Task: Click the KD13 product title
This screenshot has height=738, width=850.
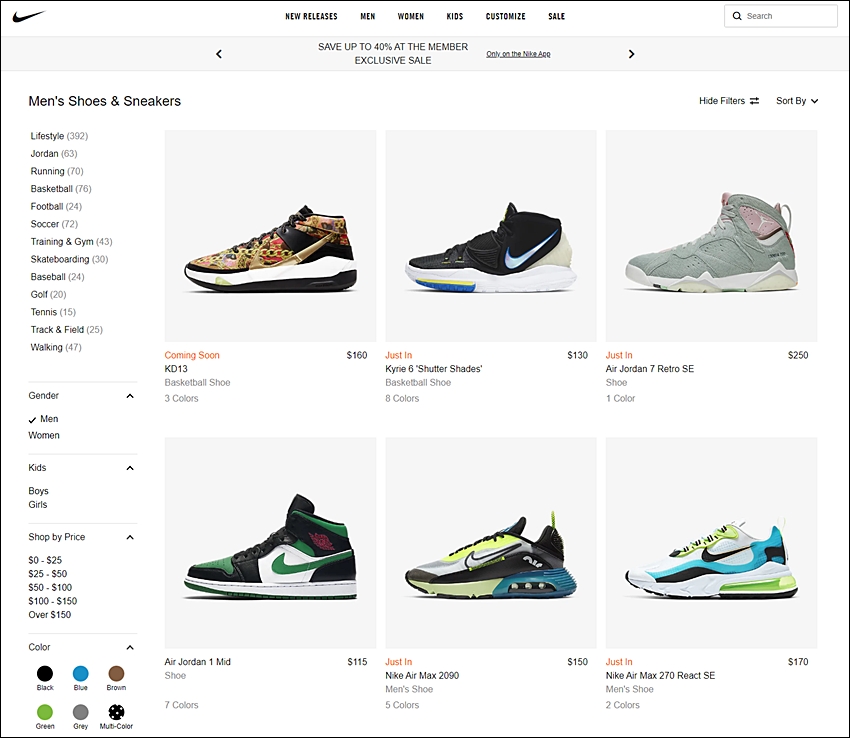Action: 176,369
